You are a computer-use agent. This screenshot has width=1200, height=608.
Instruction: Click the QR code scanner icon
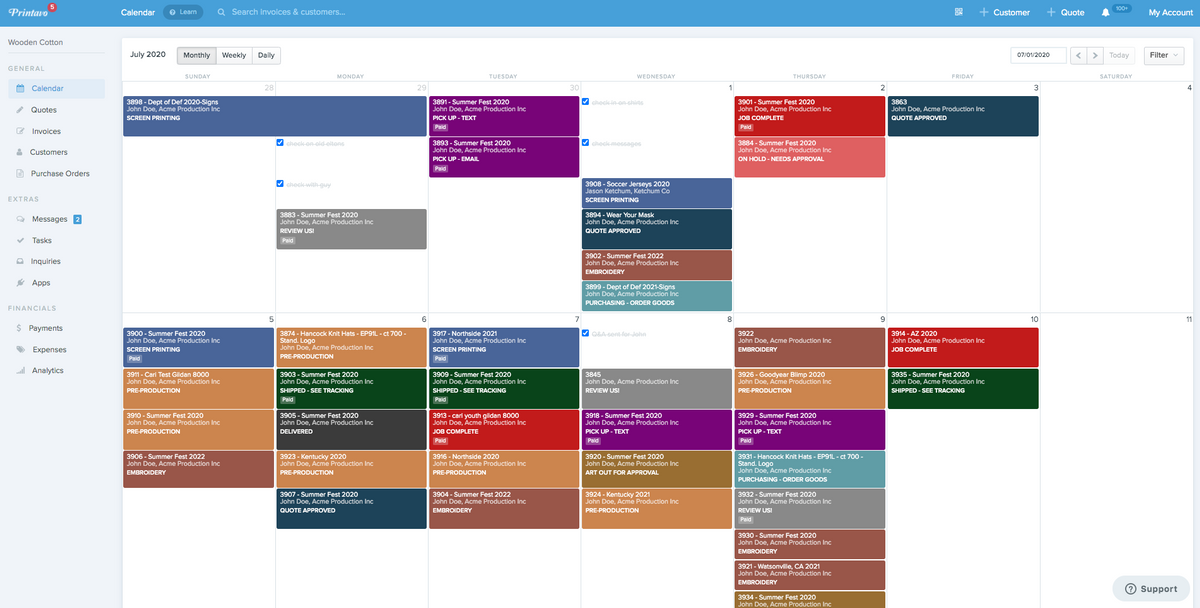[x=959, y=12]
